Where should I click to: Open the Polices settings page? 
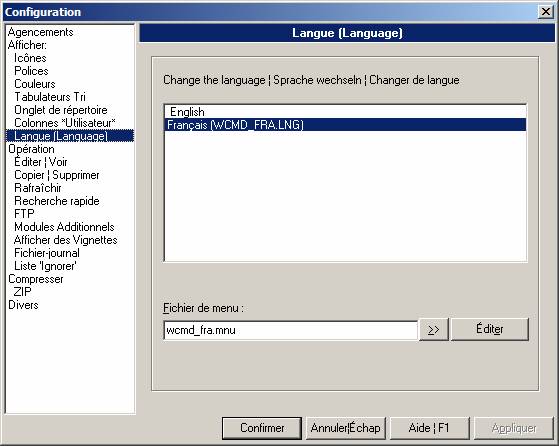pyautogui.click(x=31, y=71)
